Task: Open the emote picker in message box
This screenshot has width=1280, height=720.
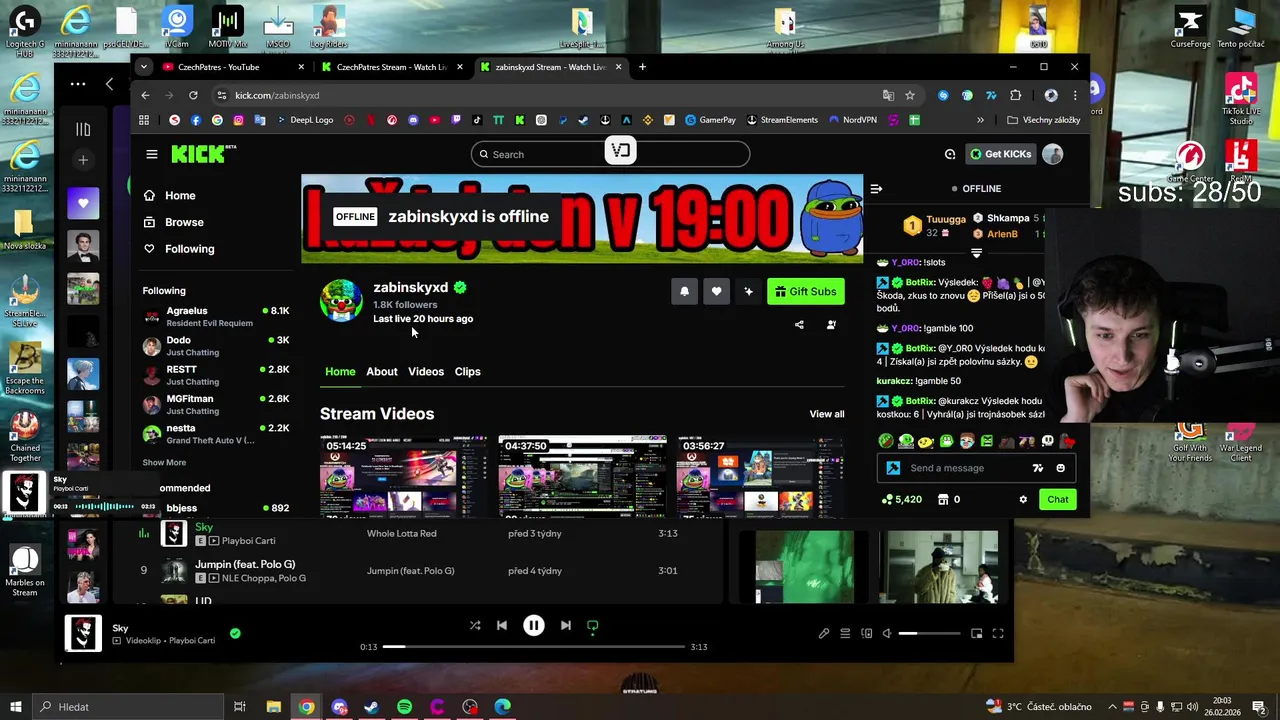Action: (1061, 468)
